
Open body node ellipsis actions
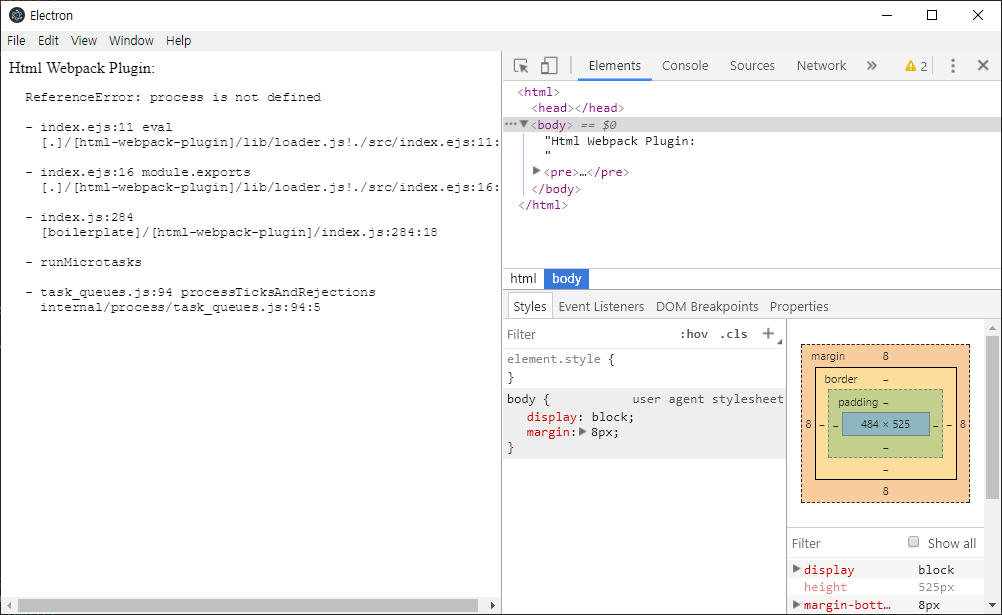(511, 124)
